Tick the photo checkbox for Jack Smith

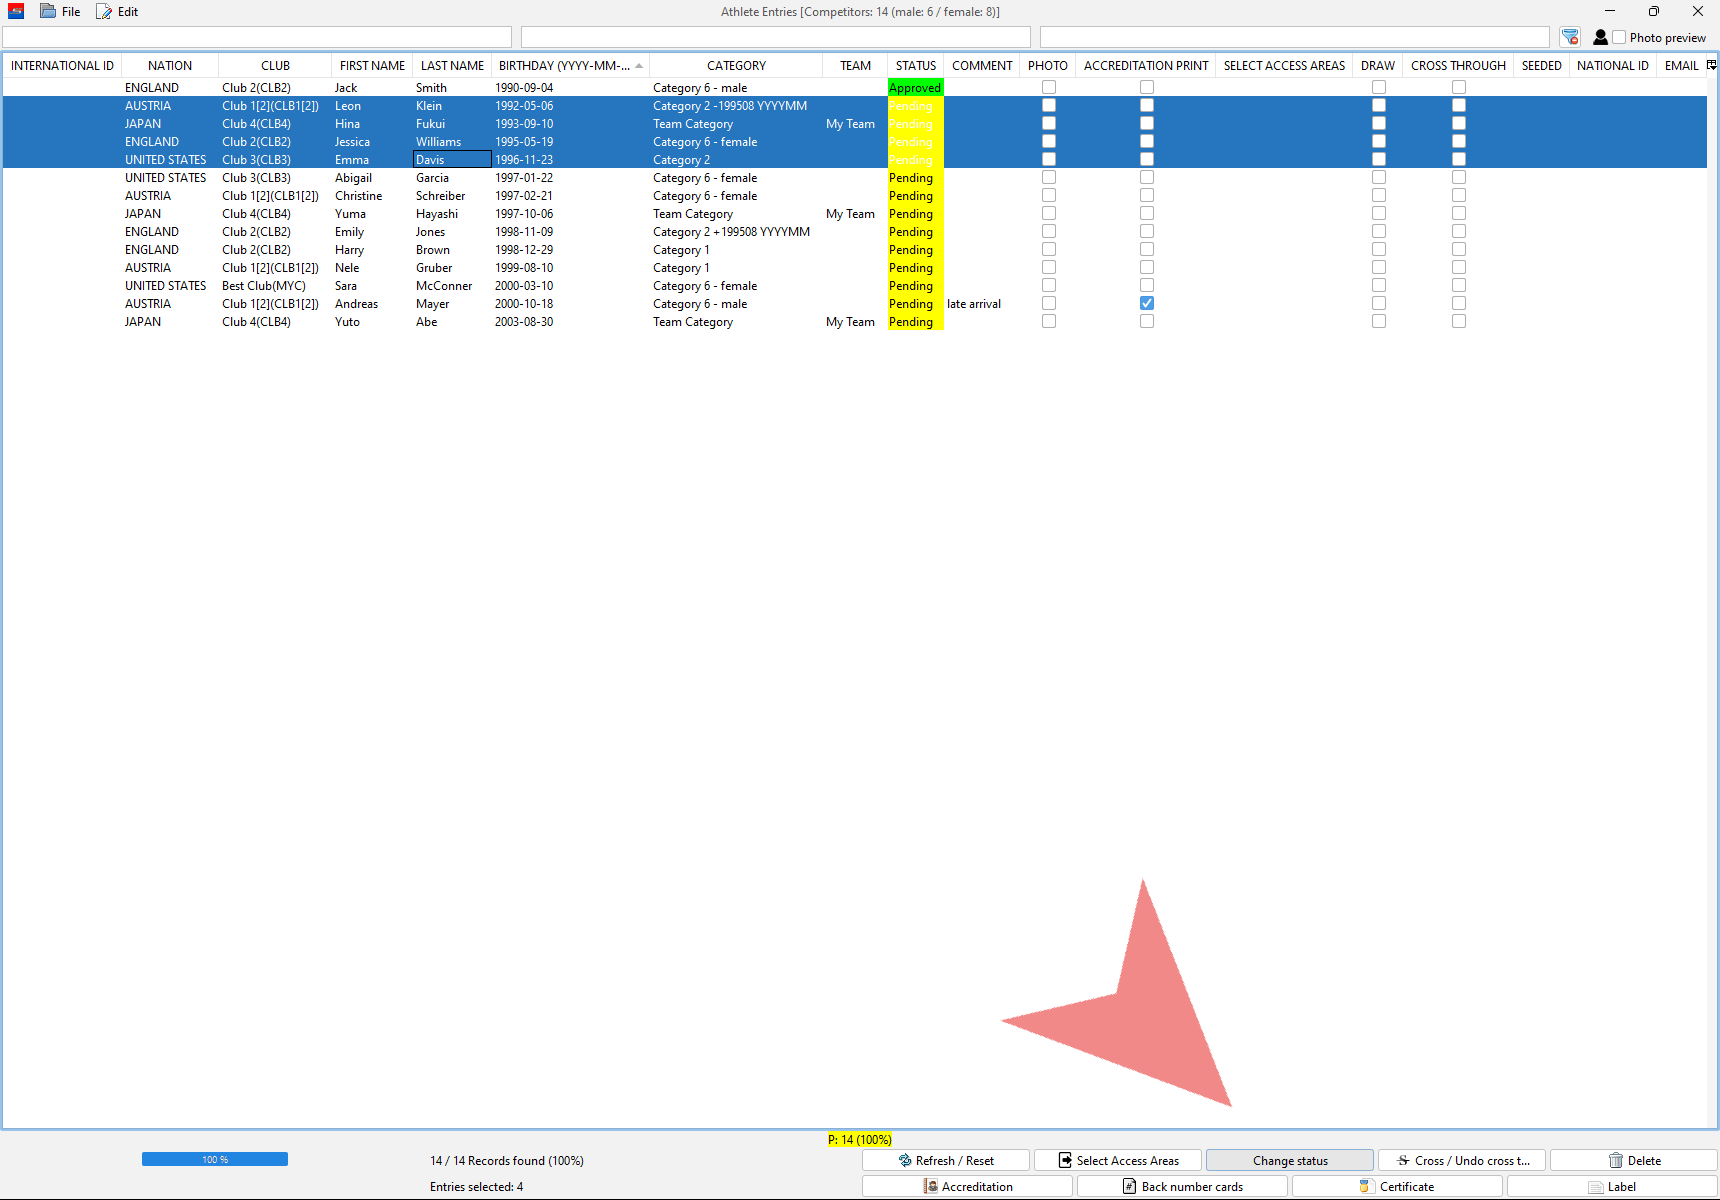coord(1049,87)
